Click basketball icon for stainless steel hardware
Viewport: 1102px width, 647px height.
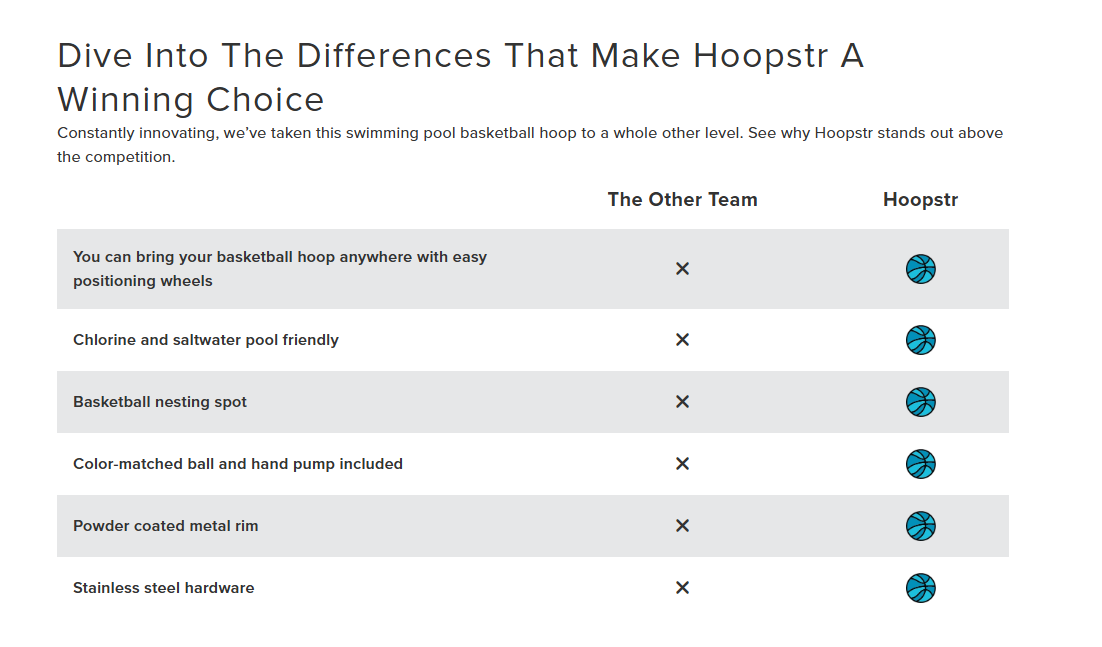(x=920, y=588)
